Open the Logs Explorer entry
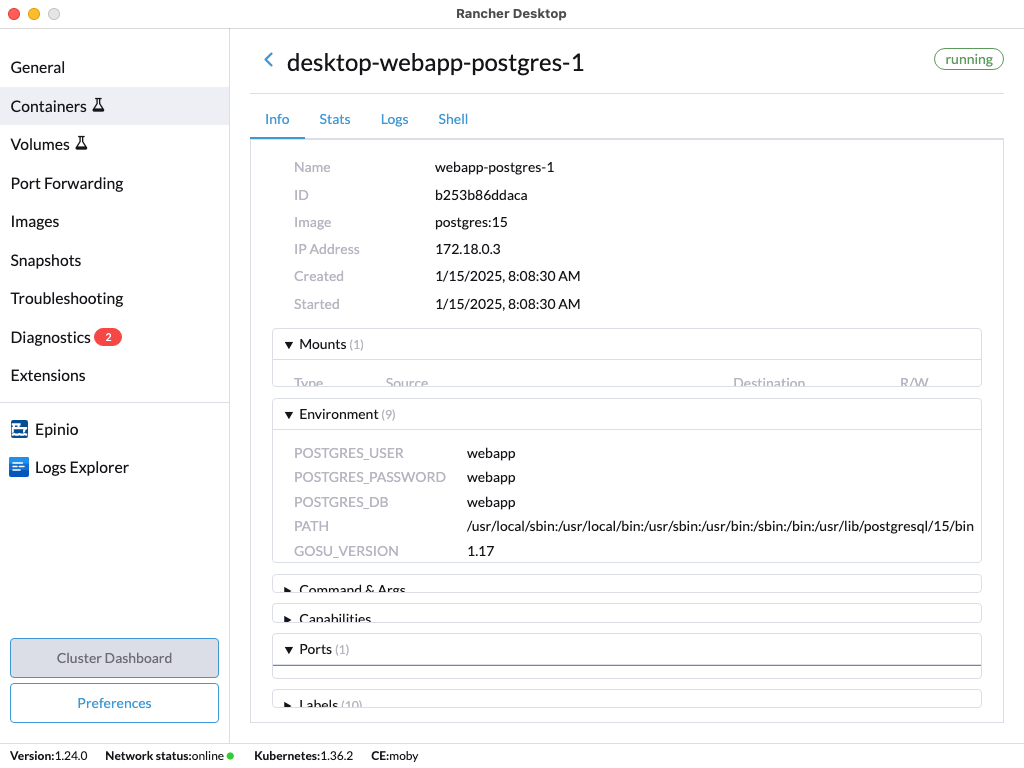 tap(114, 467)
